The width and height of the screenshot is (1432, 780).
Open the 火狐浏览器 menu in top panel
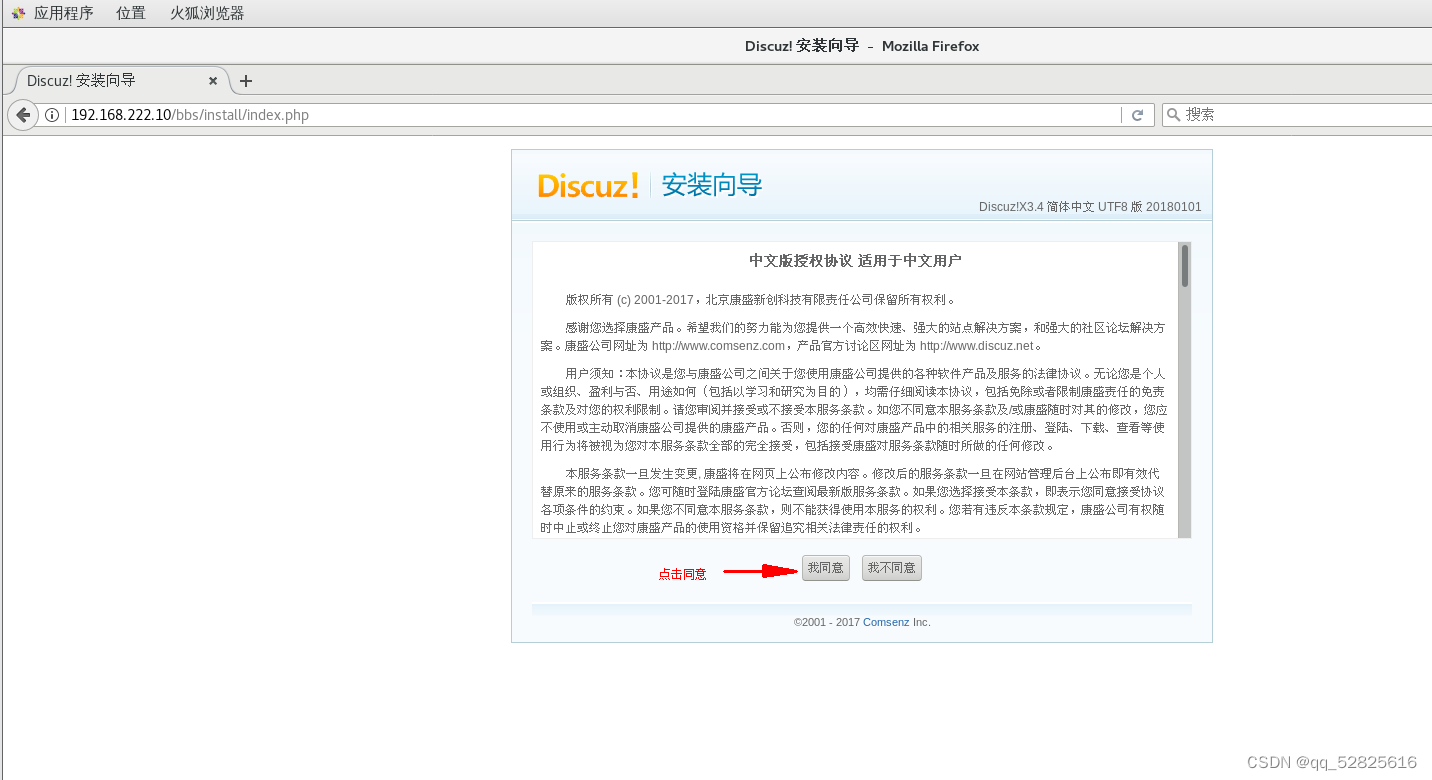[x=207, y=13]
